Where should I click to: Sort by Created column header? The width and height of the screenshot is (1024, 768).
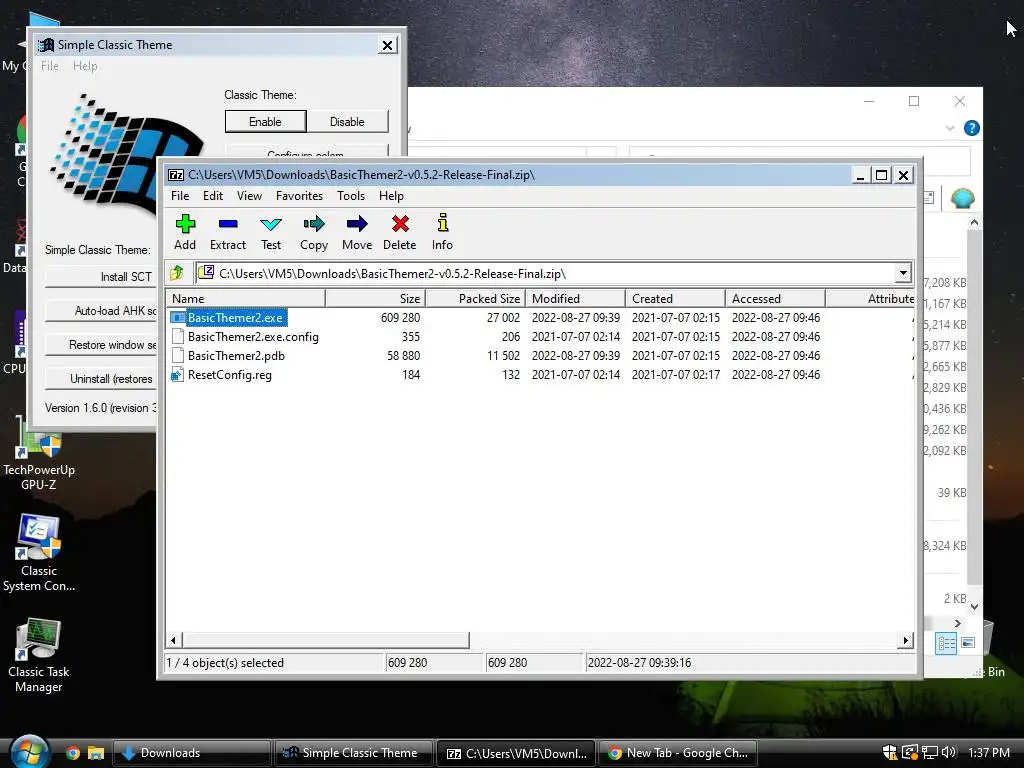(675, 298)
